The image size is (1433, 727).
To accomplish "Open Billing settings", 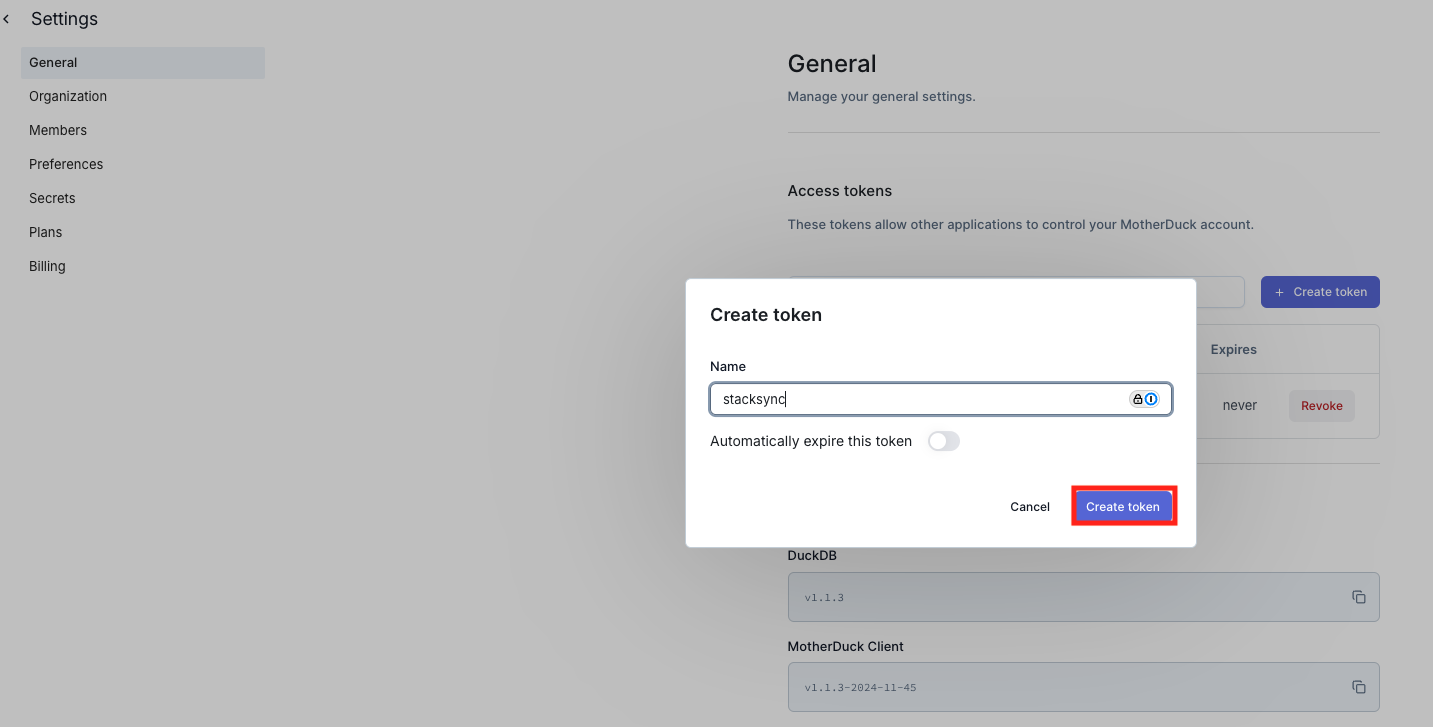I will (x=47, y=266).
